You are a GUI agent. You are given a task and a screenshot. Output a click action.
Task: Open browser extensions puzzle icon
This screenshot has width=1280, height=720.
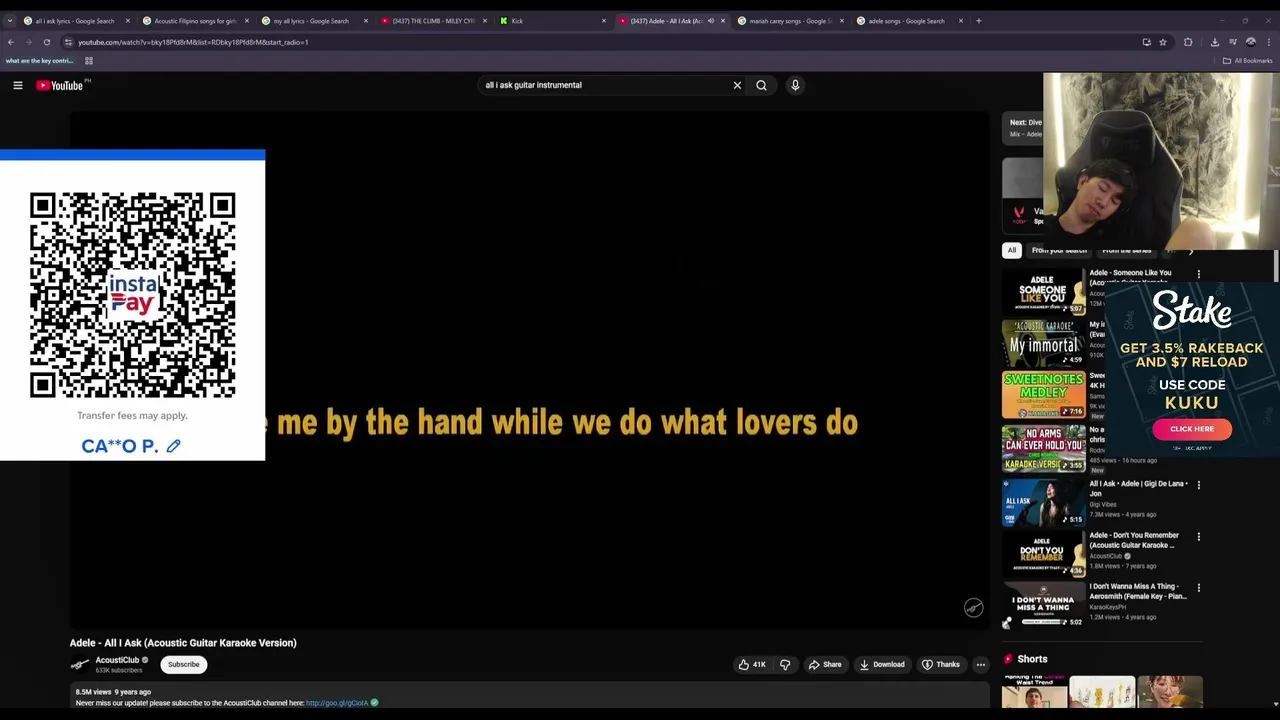[x=1188, y=42]
